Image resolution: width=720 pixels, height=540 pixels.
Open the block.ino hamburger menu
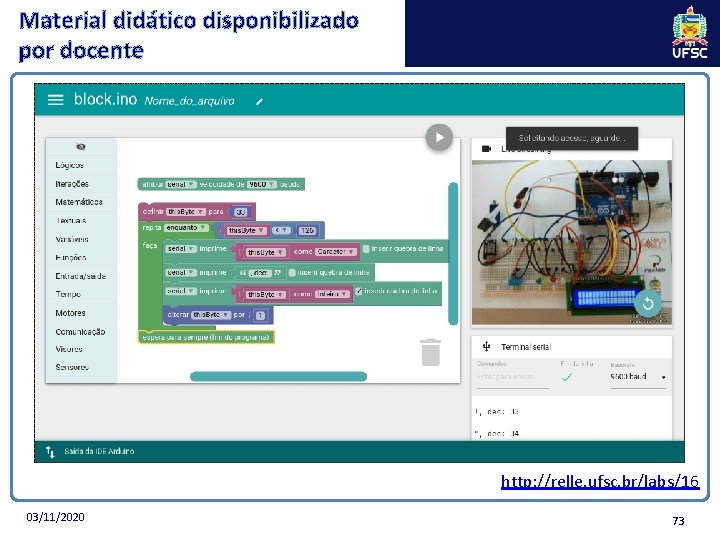(56, 100)
